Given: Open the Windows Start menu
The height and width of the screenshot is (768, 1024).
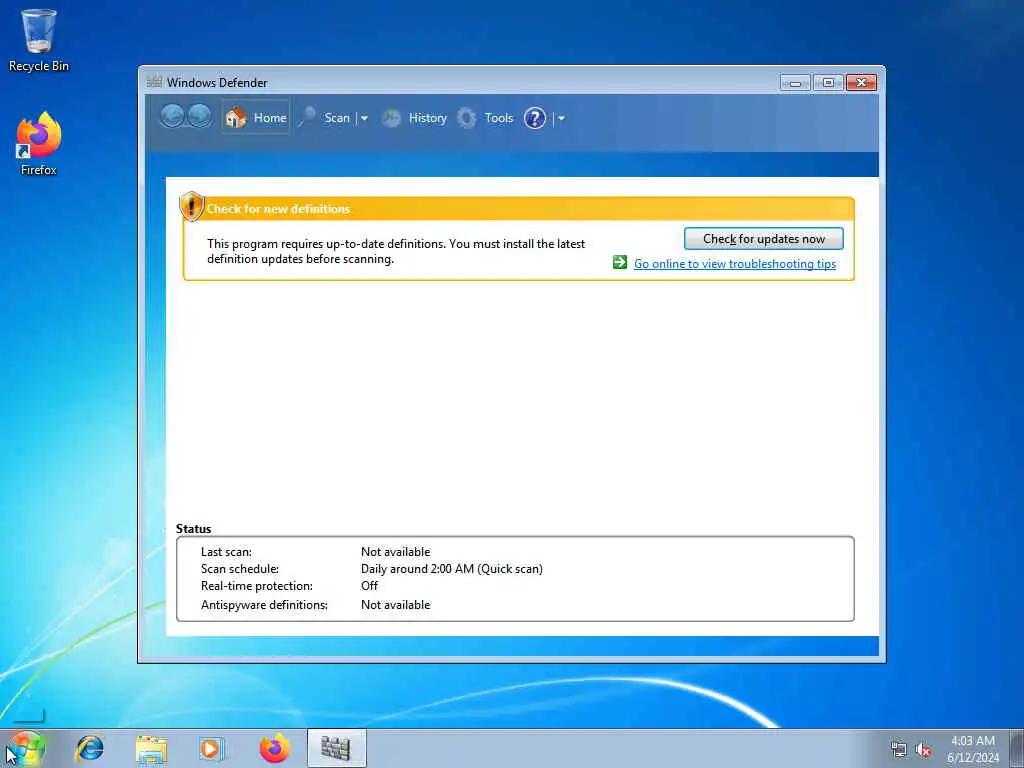Looking at the screenshot, I should [x=25, y=748].
